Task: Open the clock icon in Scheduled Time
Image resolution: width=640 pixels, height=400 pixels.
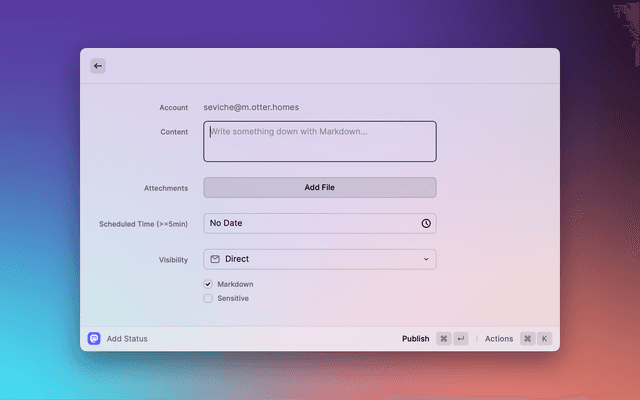Action: pyautogui.click(x=426, y=223)
